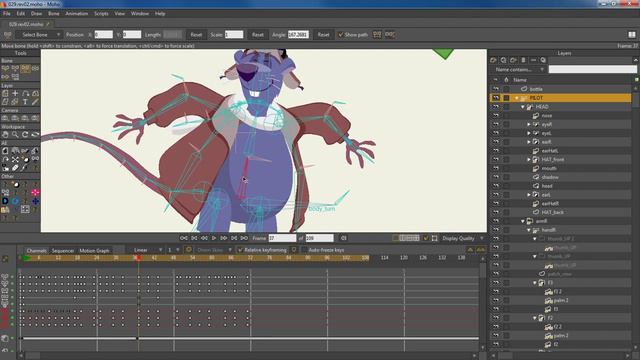Click the Play button below the canvas

click(213, 238)
